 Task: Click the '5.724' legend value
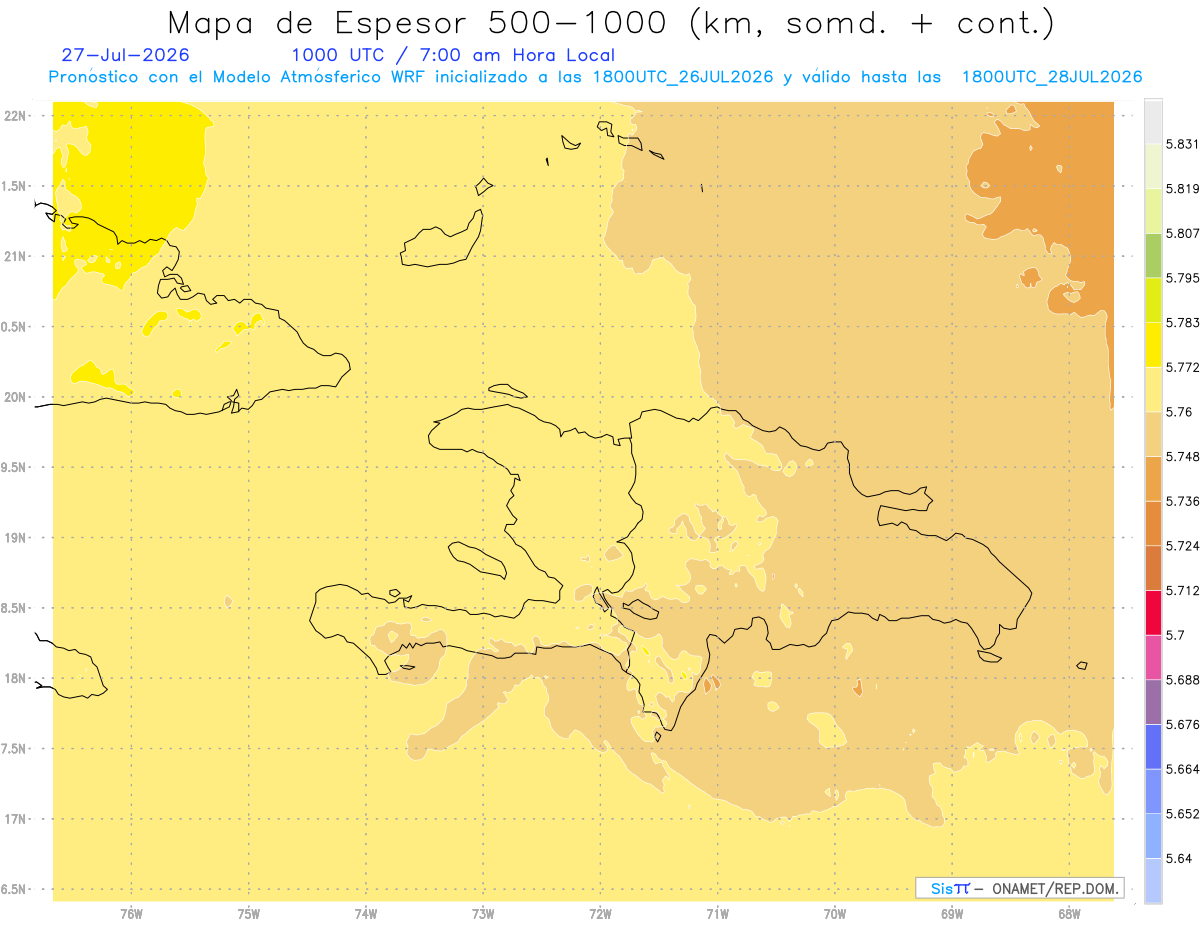[x=1182, y=546]
